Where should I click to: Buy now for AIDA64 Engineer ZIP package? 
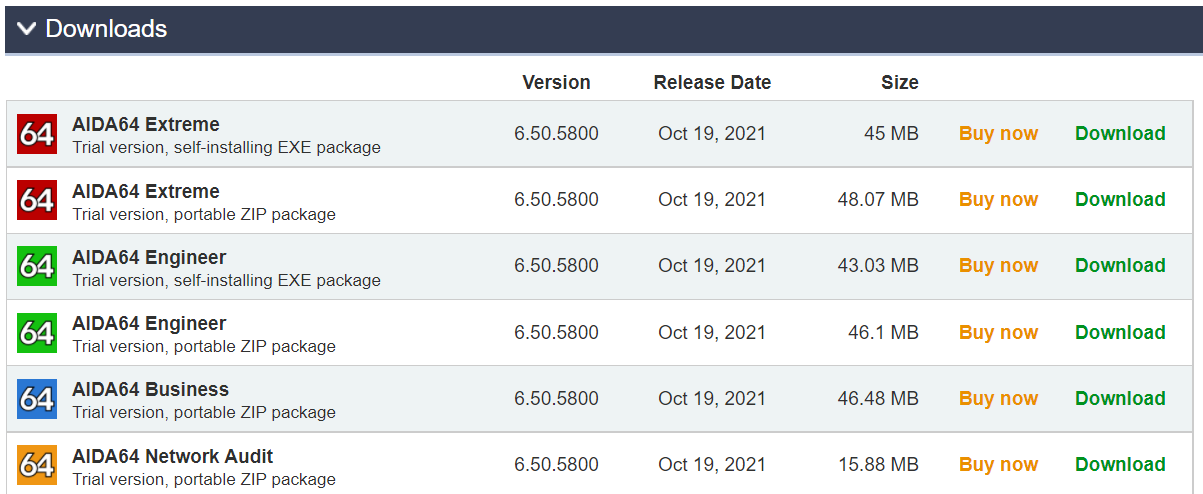coord(998,332)
